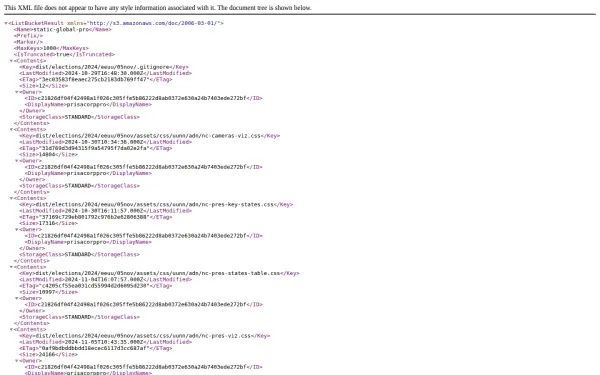
Task: Click the Size 17316 line
Action: (49, 223)
